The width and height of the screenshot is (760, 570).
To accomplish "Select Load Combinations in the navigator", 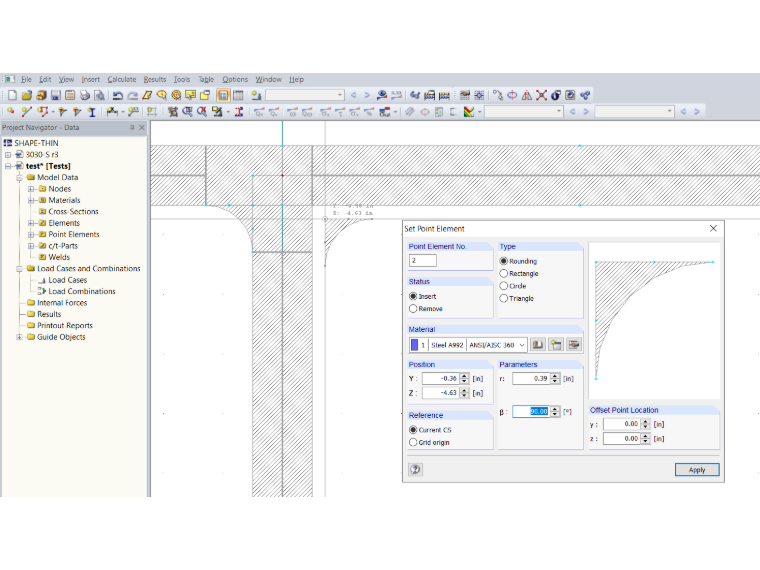I will [x=82, y=291].
